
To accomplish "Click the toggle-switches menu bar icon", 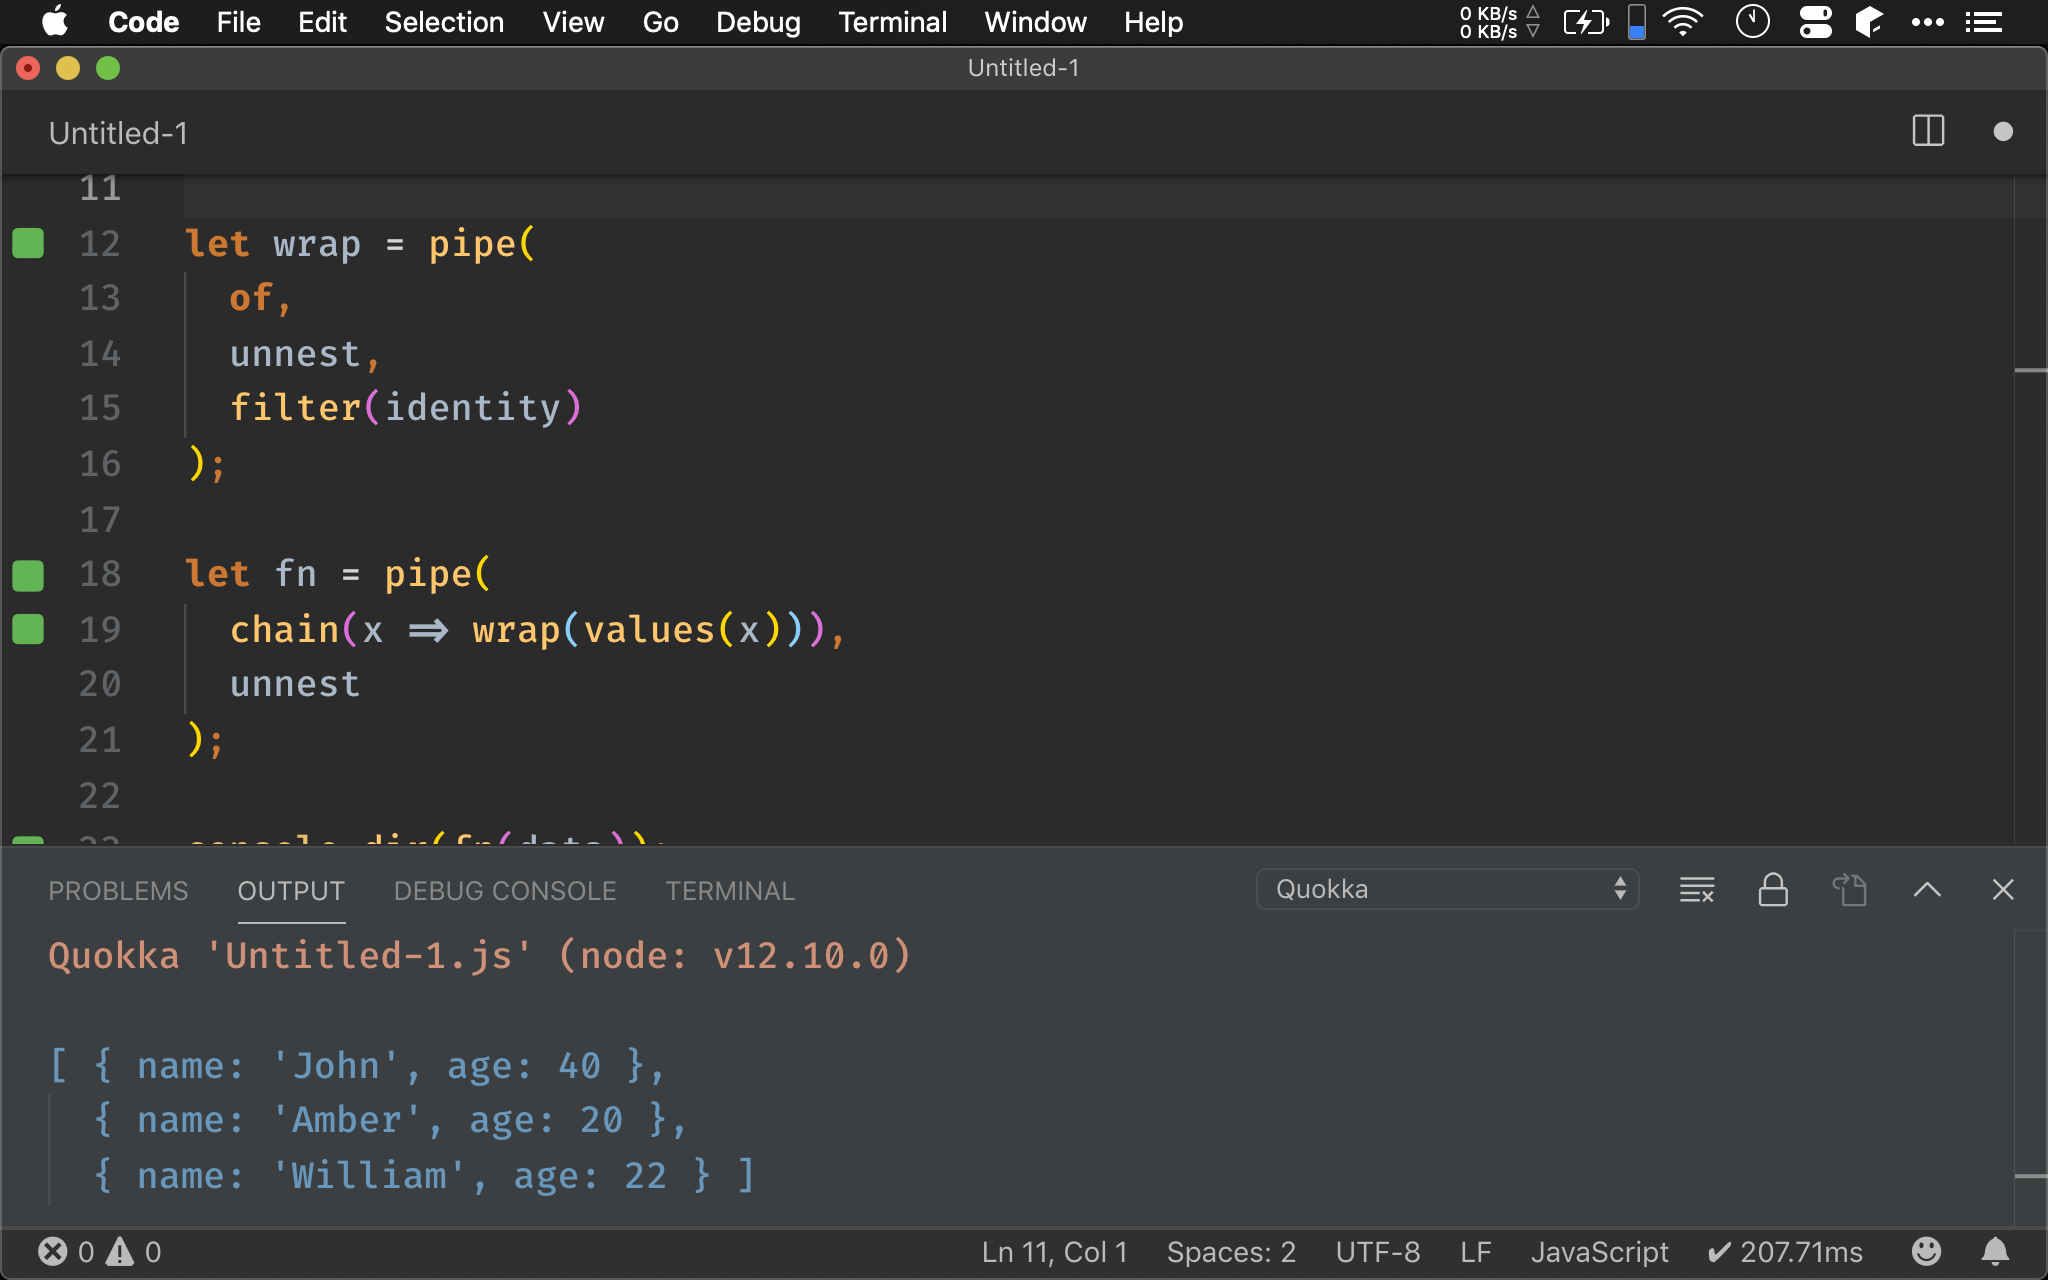I will point(1815,22).
